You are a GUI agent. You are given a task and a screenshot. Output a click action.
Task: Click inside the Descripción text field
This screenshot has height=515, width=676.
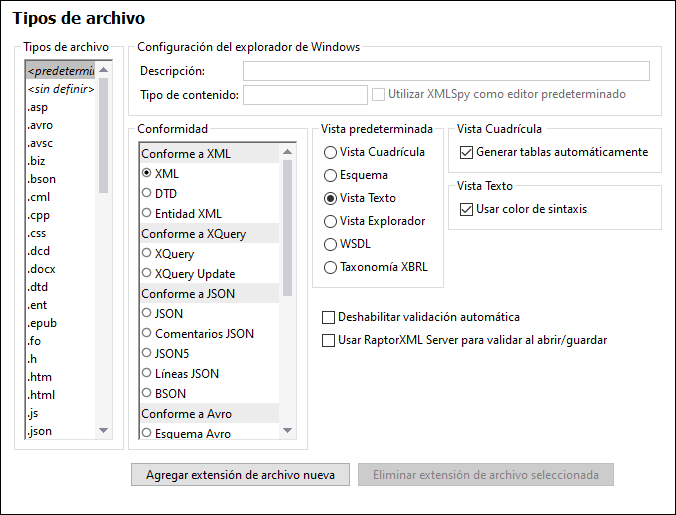446,71
